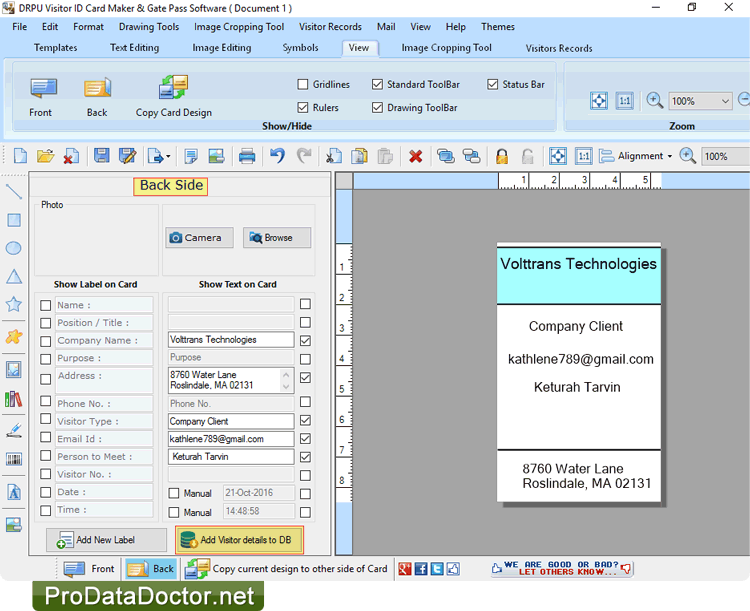Click Add Visitor details to DB
The height and width of the screenshot is (611, 750).
click(239, 540)
